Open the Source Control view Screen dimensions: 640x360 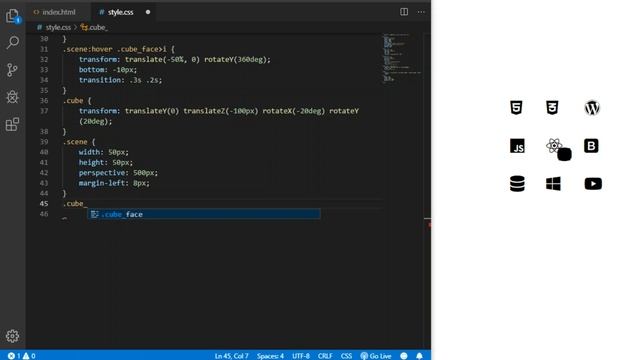click(13, 70)
